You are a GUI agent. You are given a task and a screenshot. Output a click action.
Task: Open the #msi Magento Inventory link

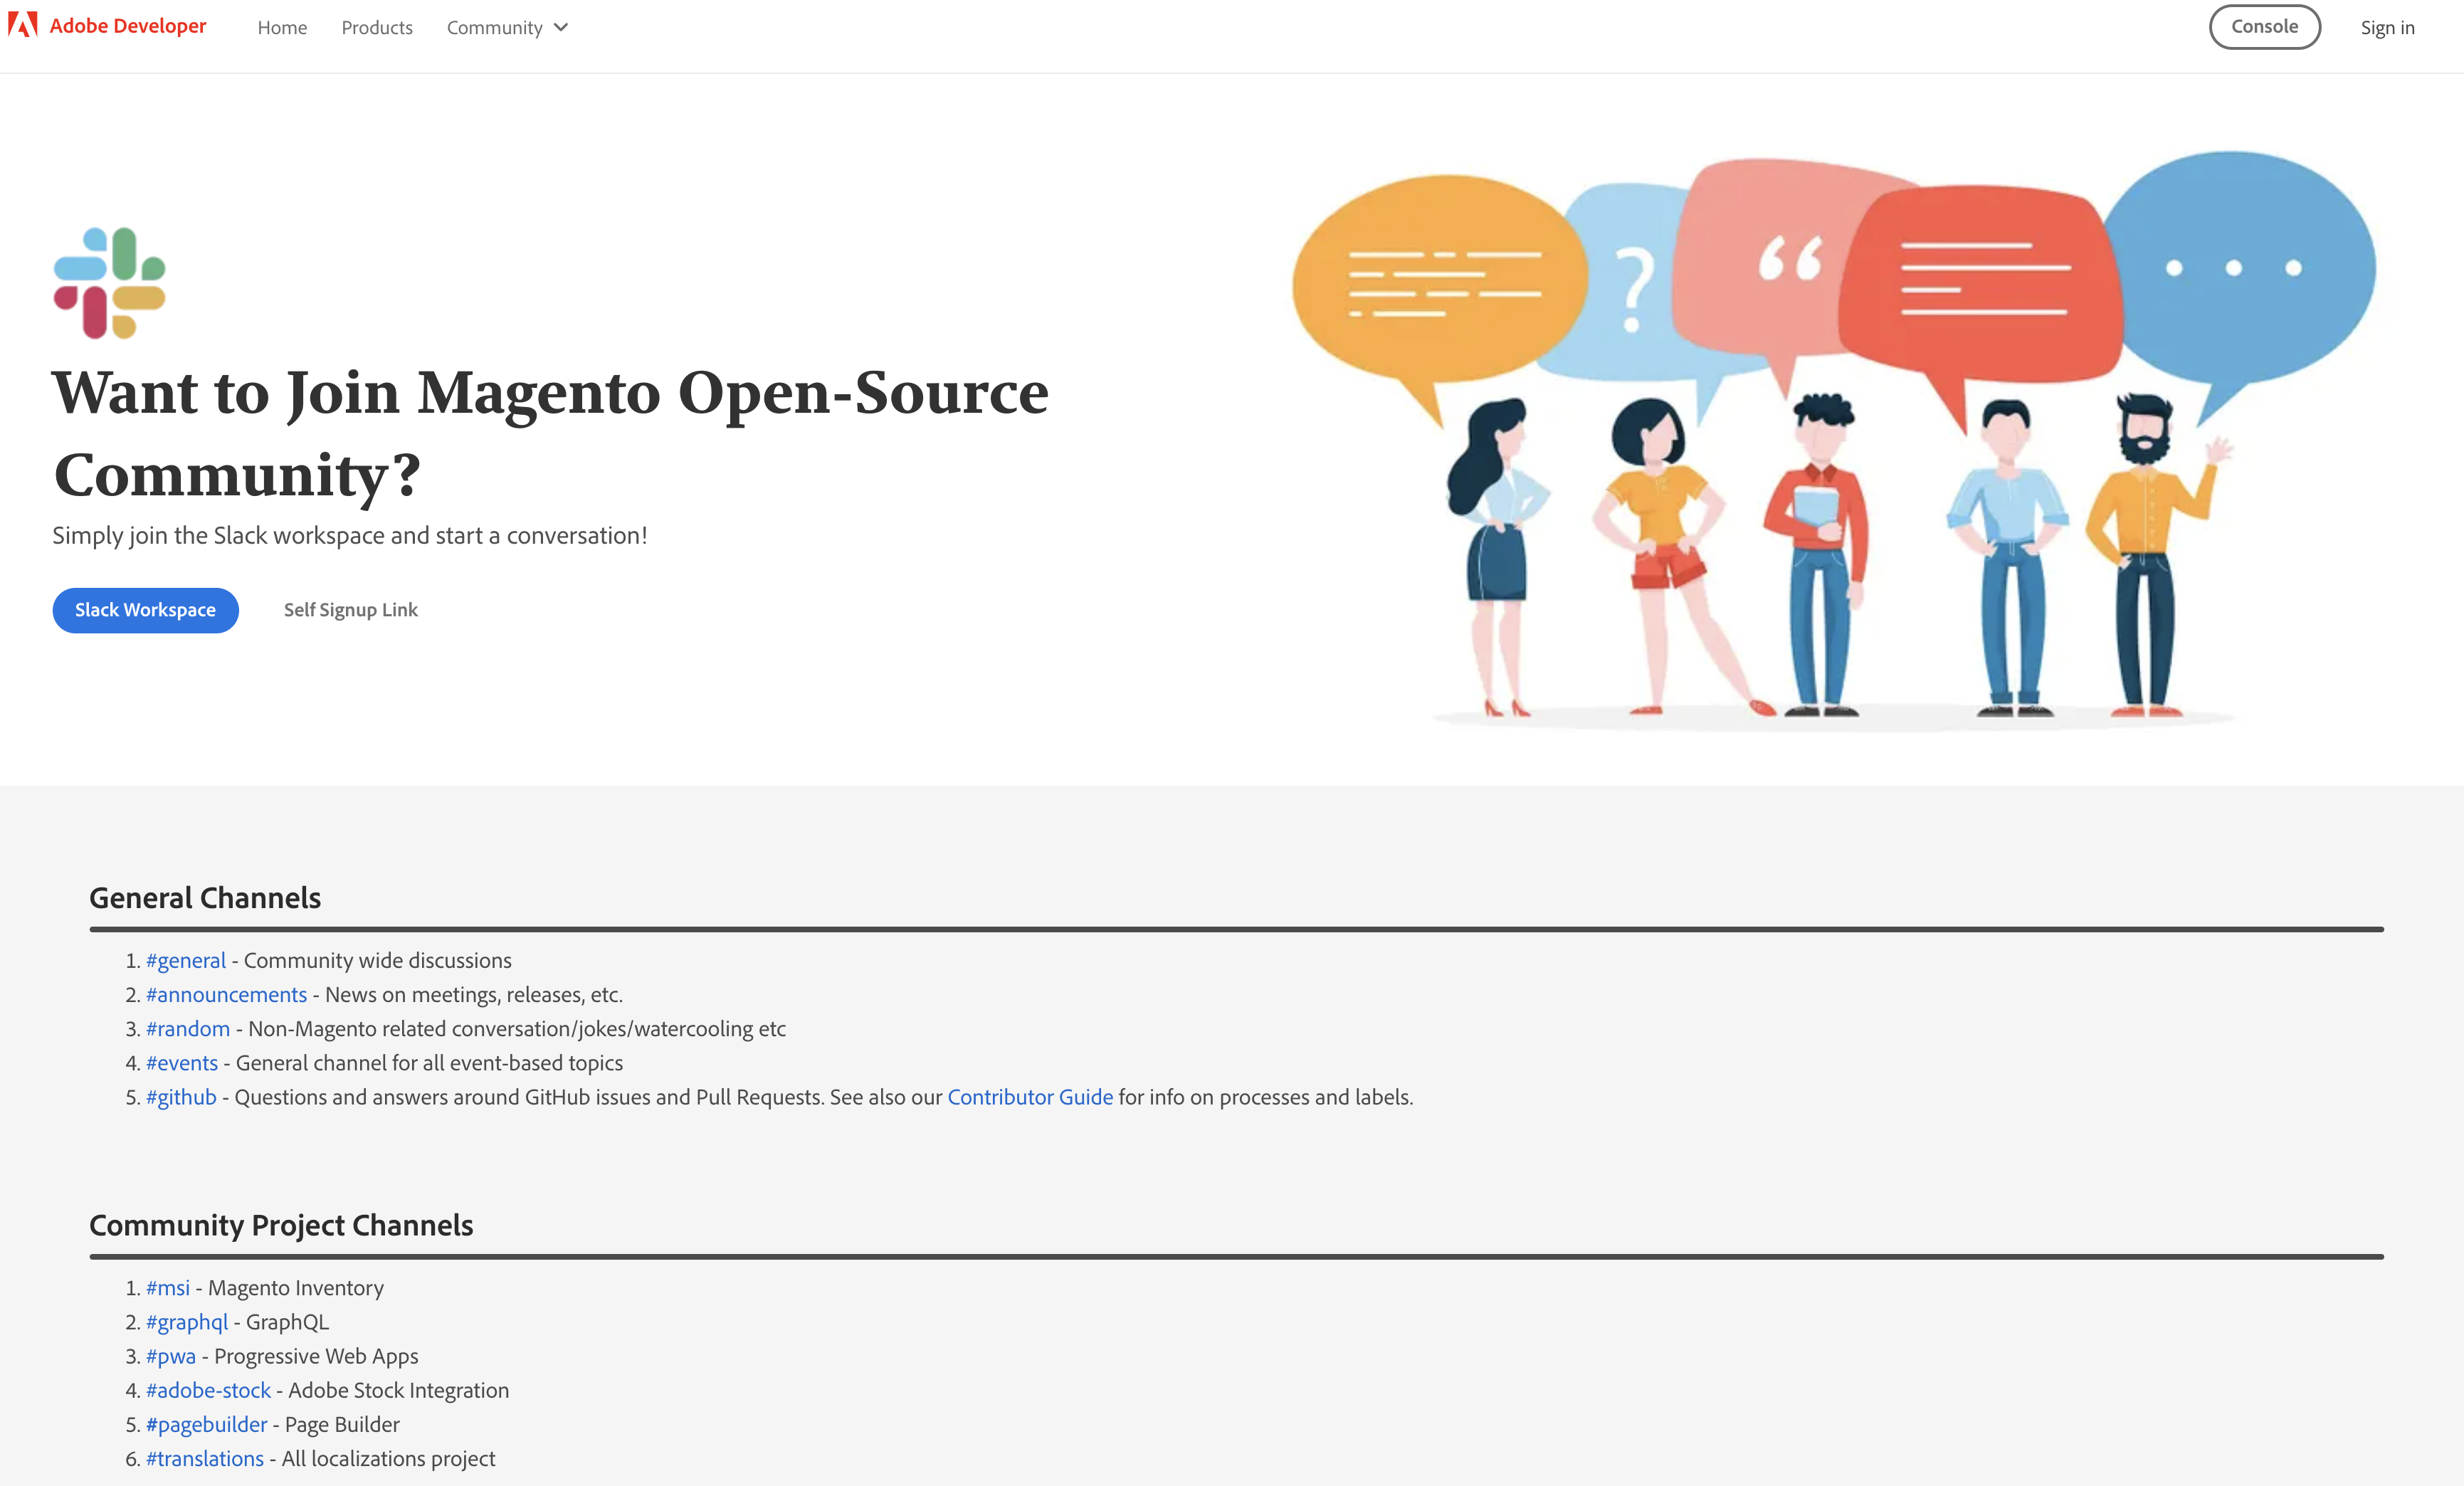(168, 1288)
